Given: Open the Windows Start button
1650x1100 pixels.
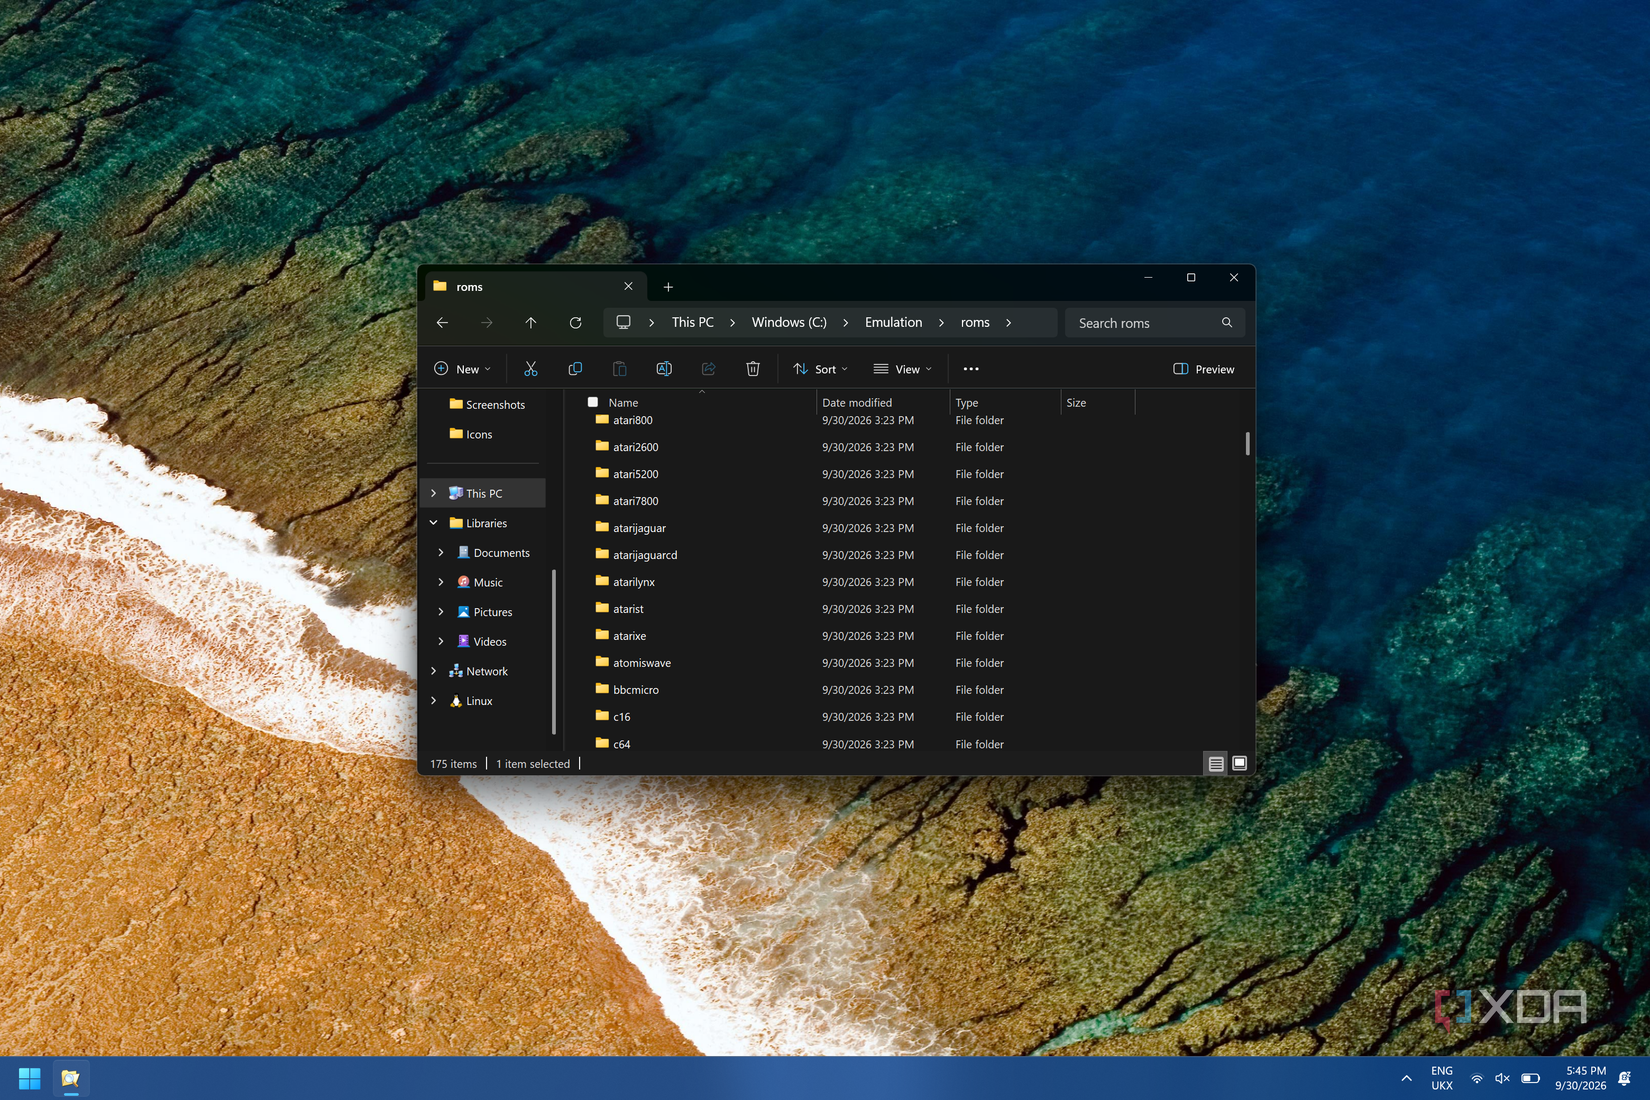Looking at the screenshot, I should pos(29,1078).
